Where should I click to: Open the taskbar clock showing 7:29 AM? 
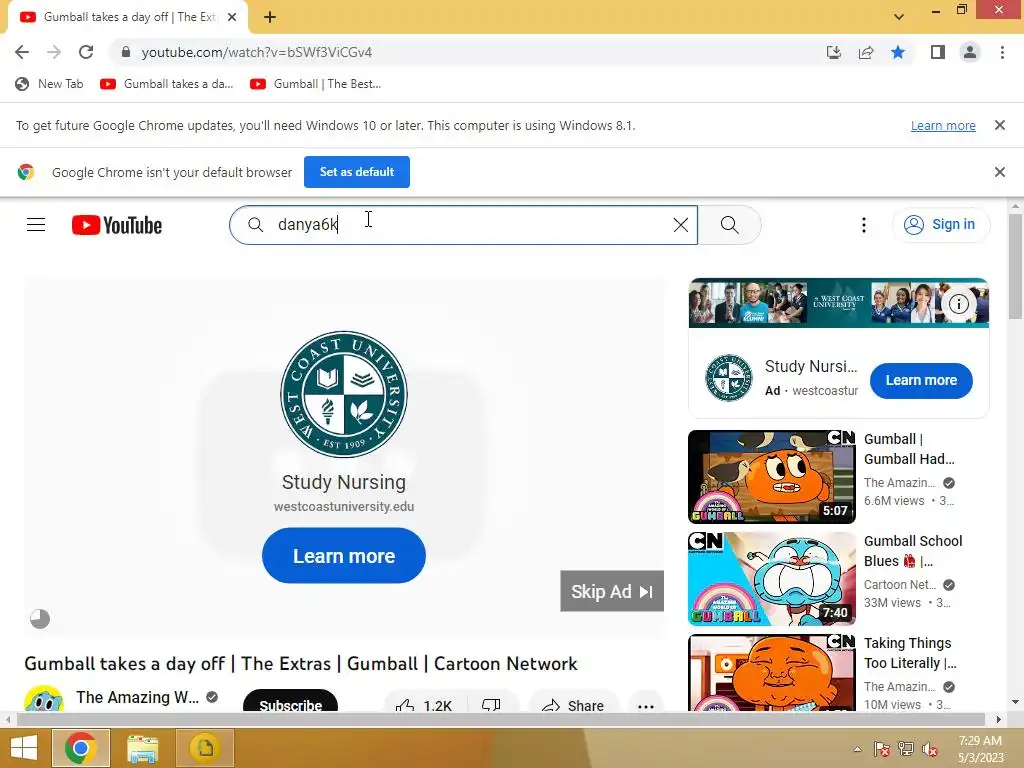pyautogui.click(x=980, y=748)
